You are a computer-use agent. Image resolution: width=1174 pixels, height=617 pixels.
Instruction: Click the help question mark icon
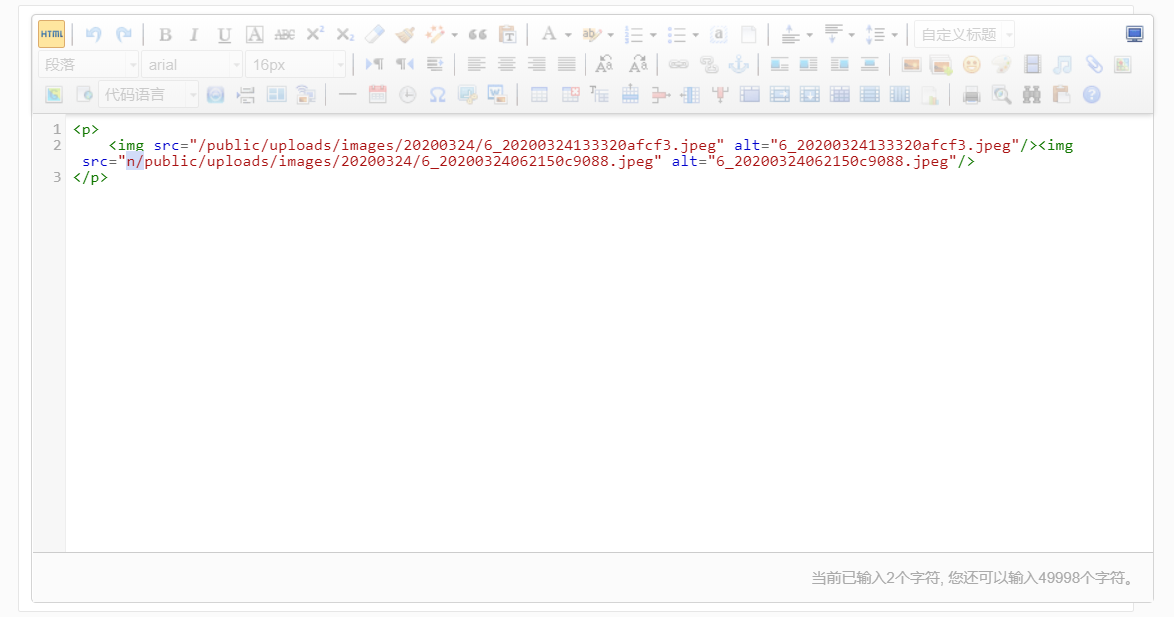click(x=1091, y=94)
